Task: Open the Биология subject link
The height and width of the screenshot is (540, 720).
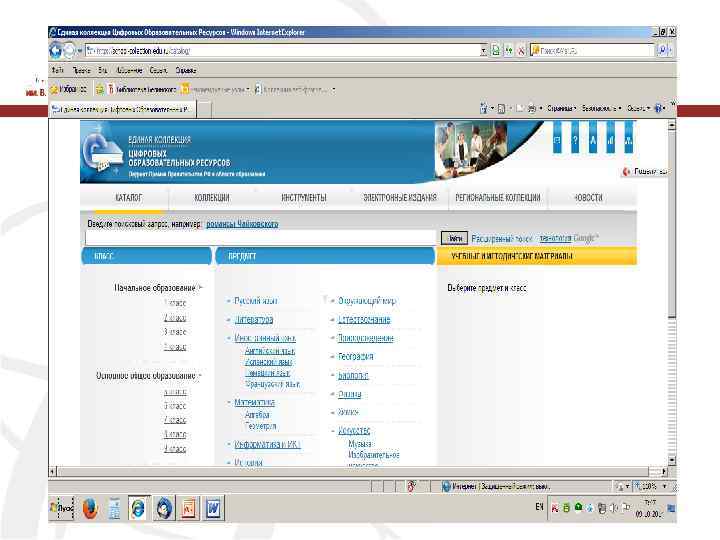Action: click(x=353, y=376)
